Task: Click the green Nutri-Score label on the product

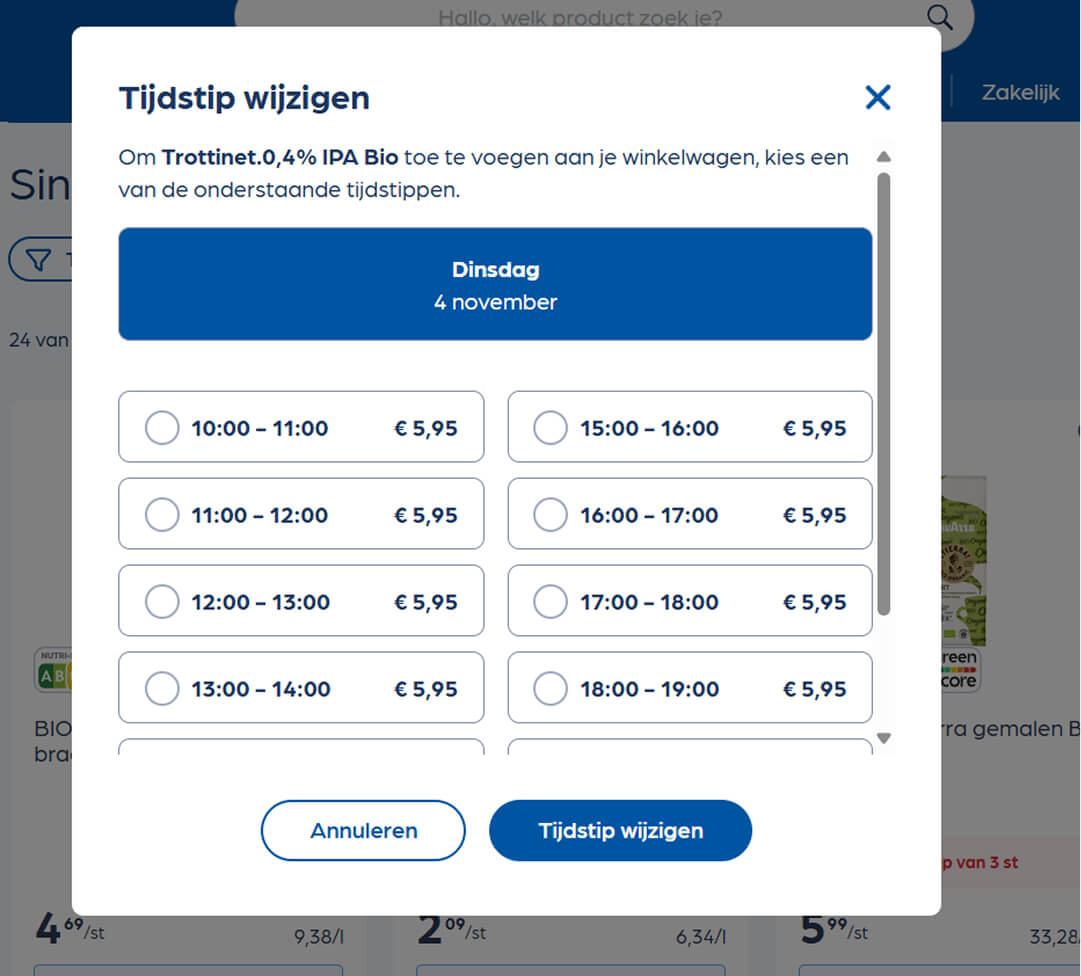Action: [46, 674]
